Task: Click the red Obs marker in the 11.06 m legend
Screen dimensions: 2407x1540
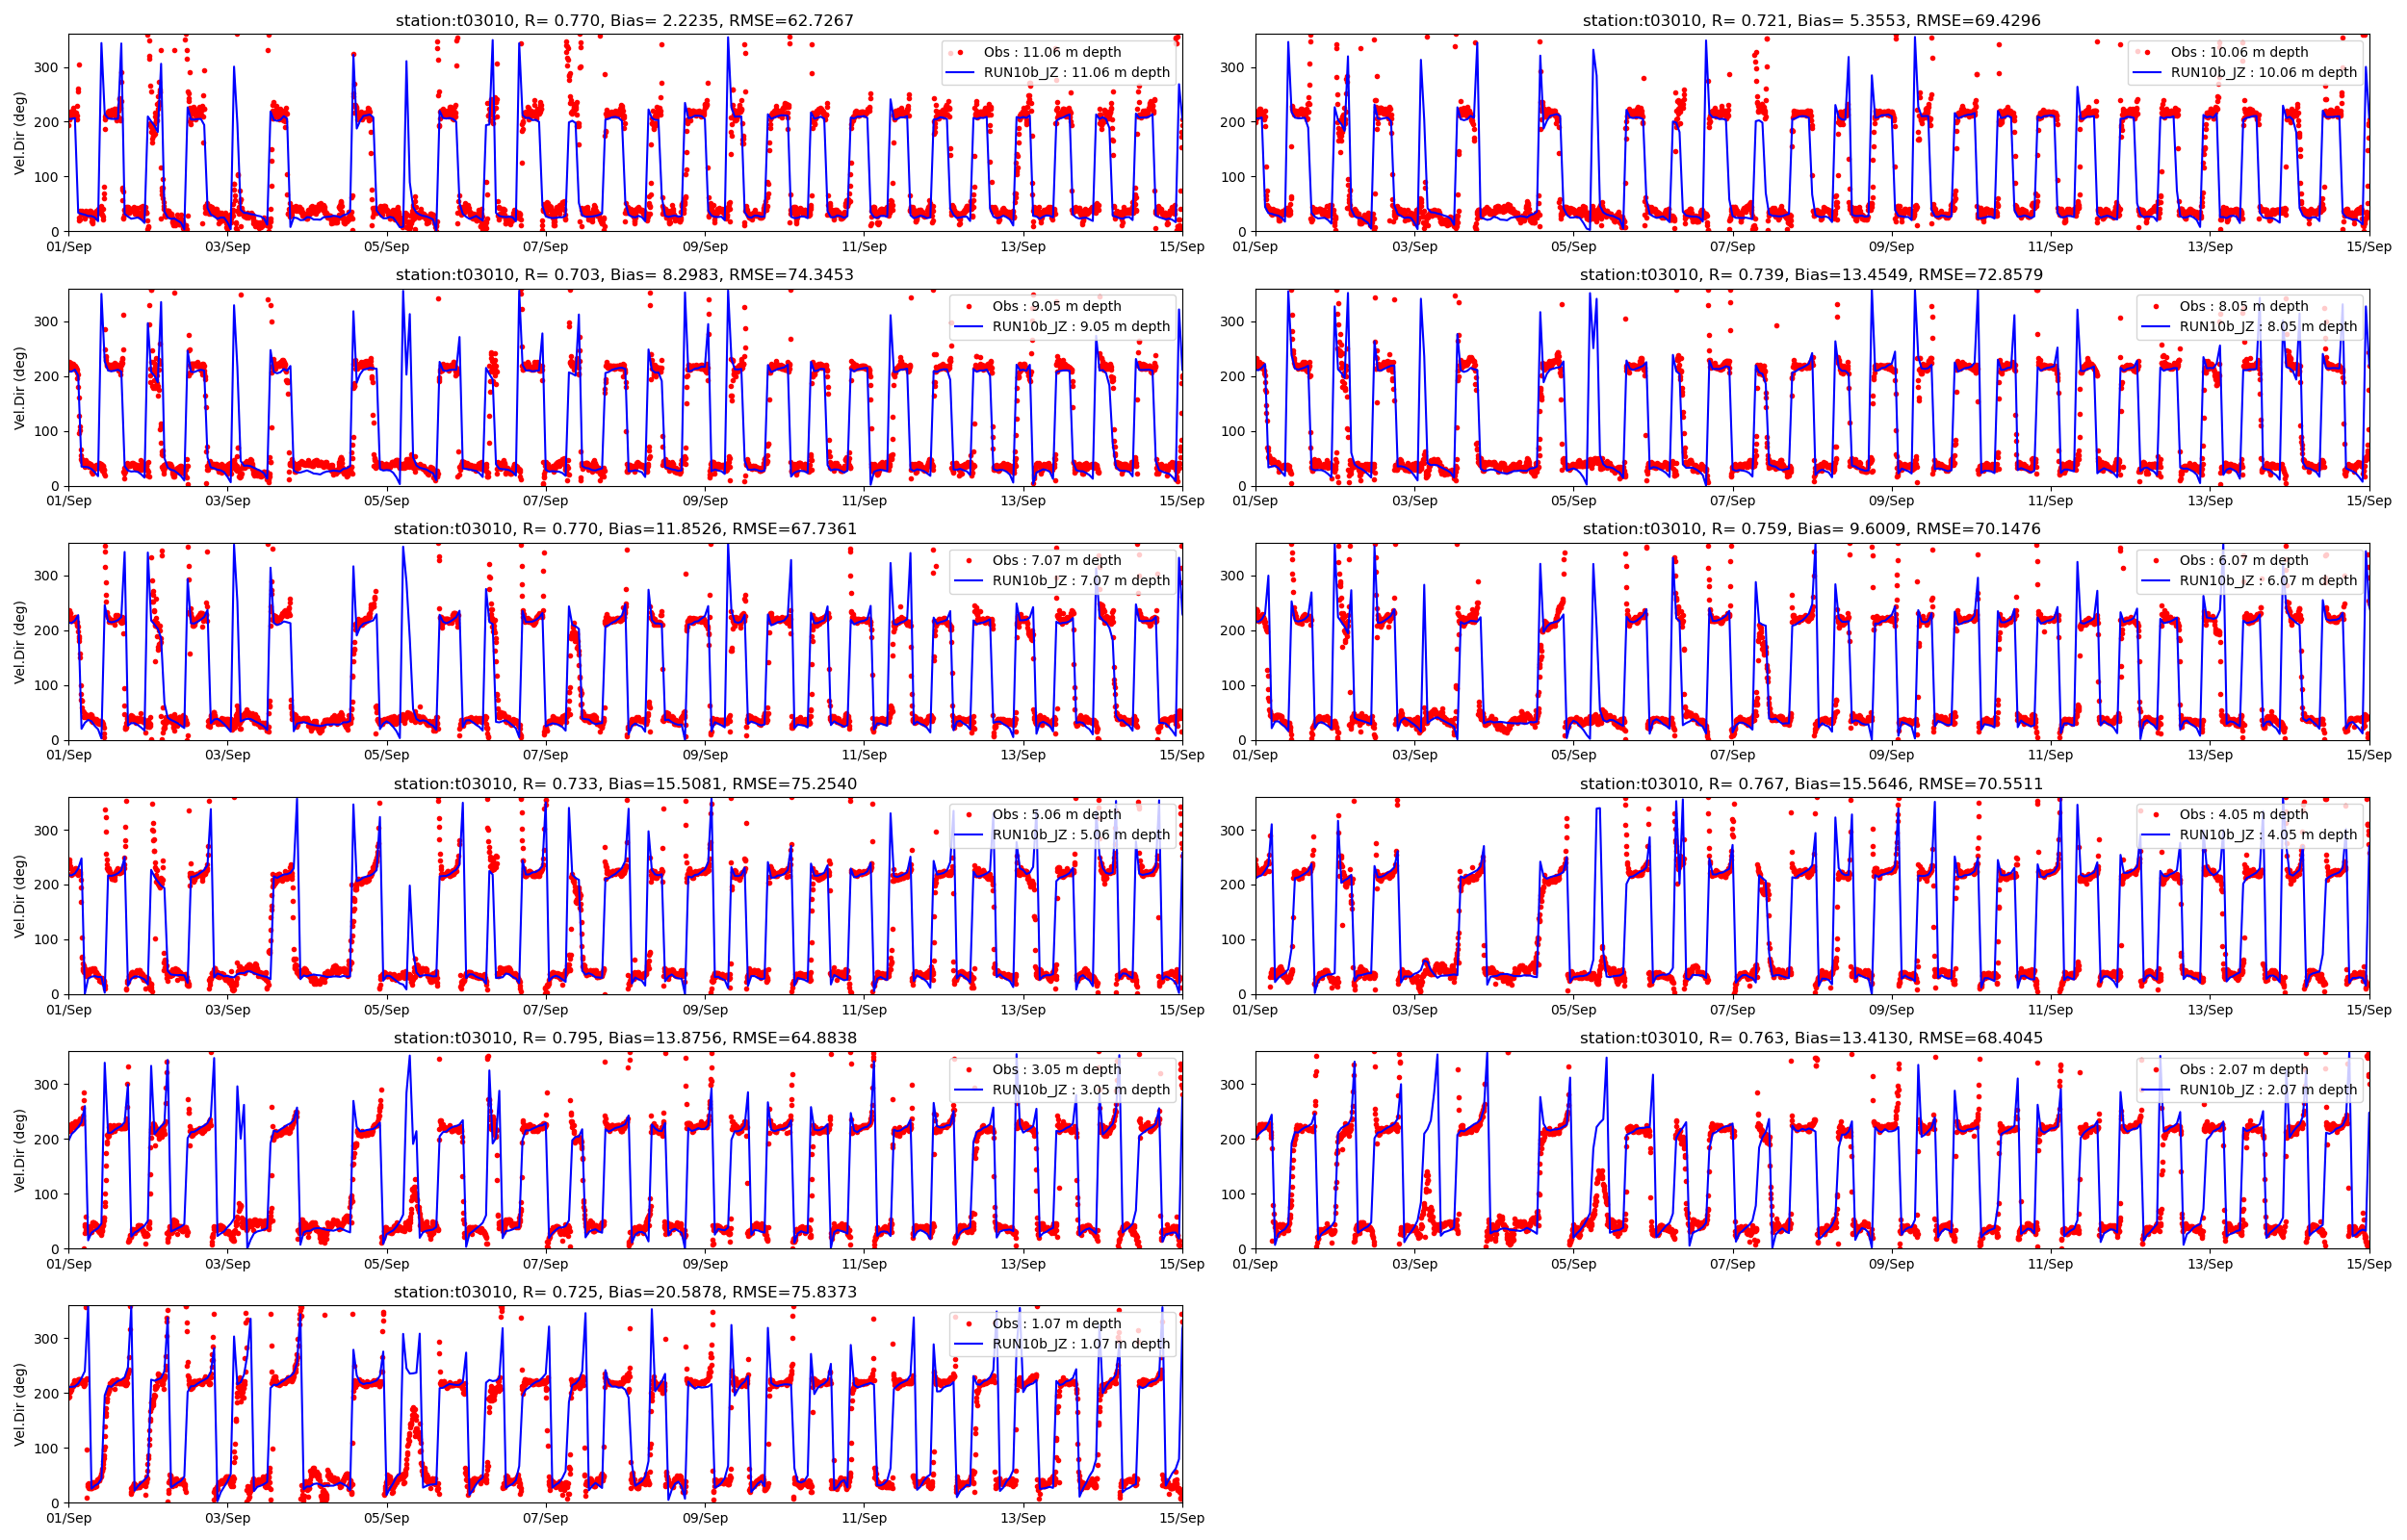Action: [960, 52]
